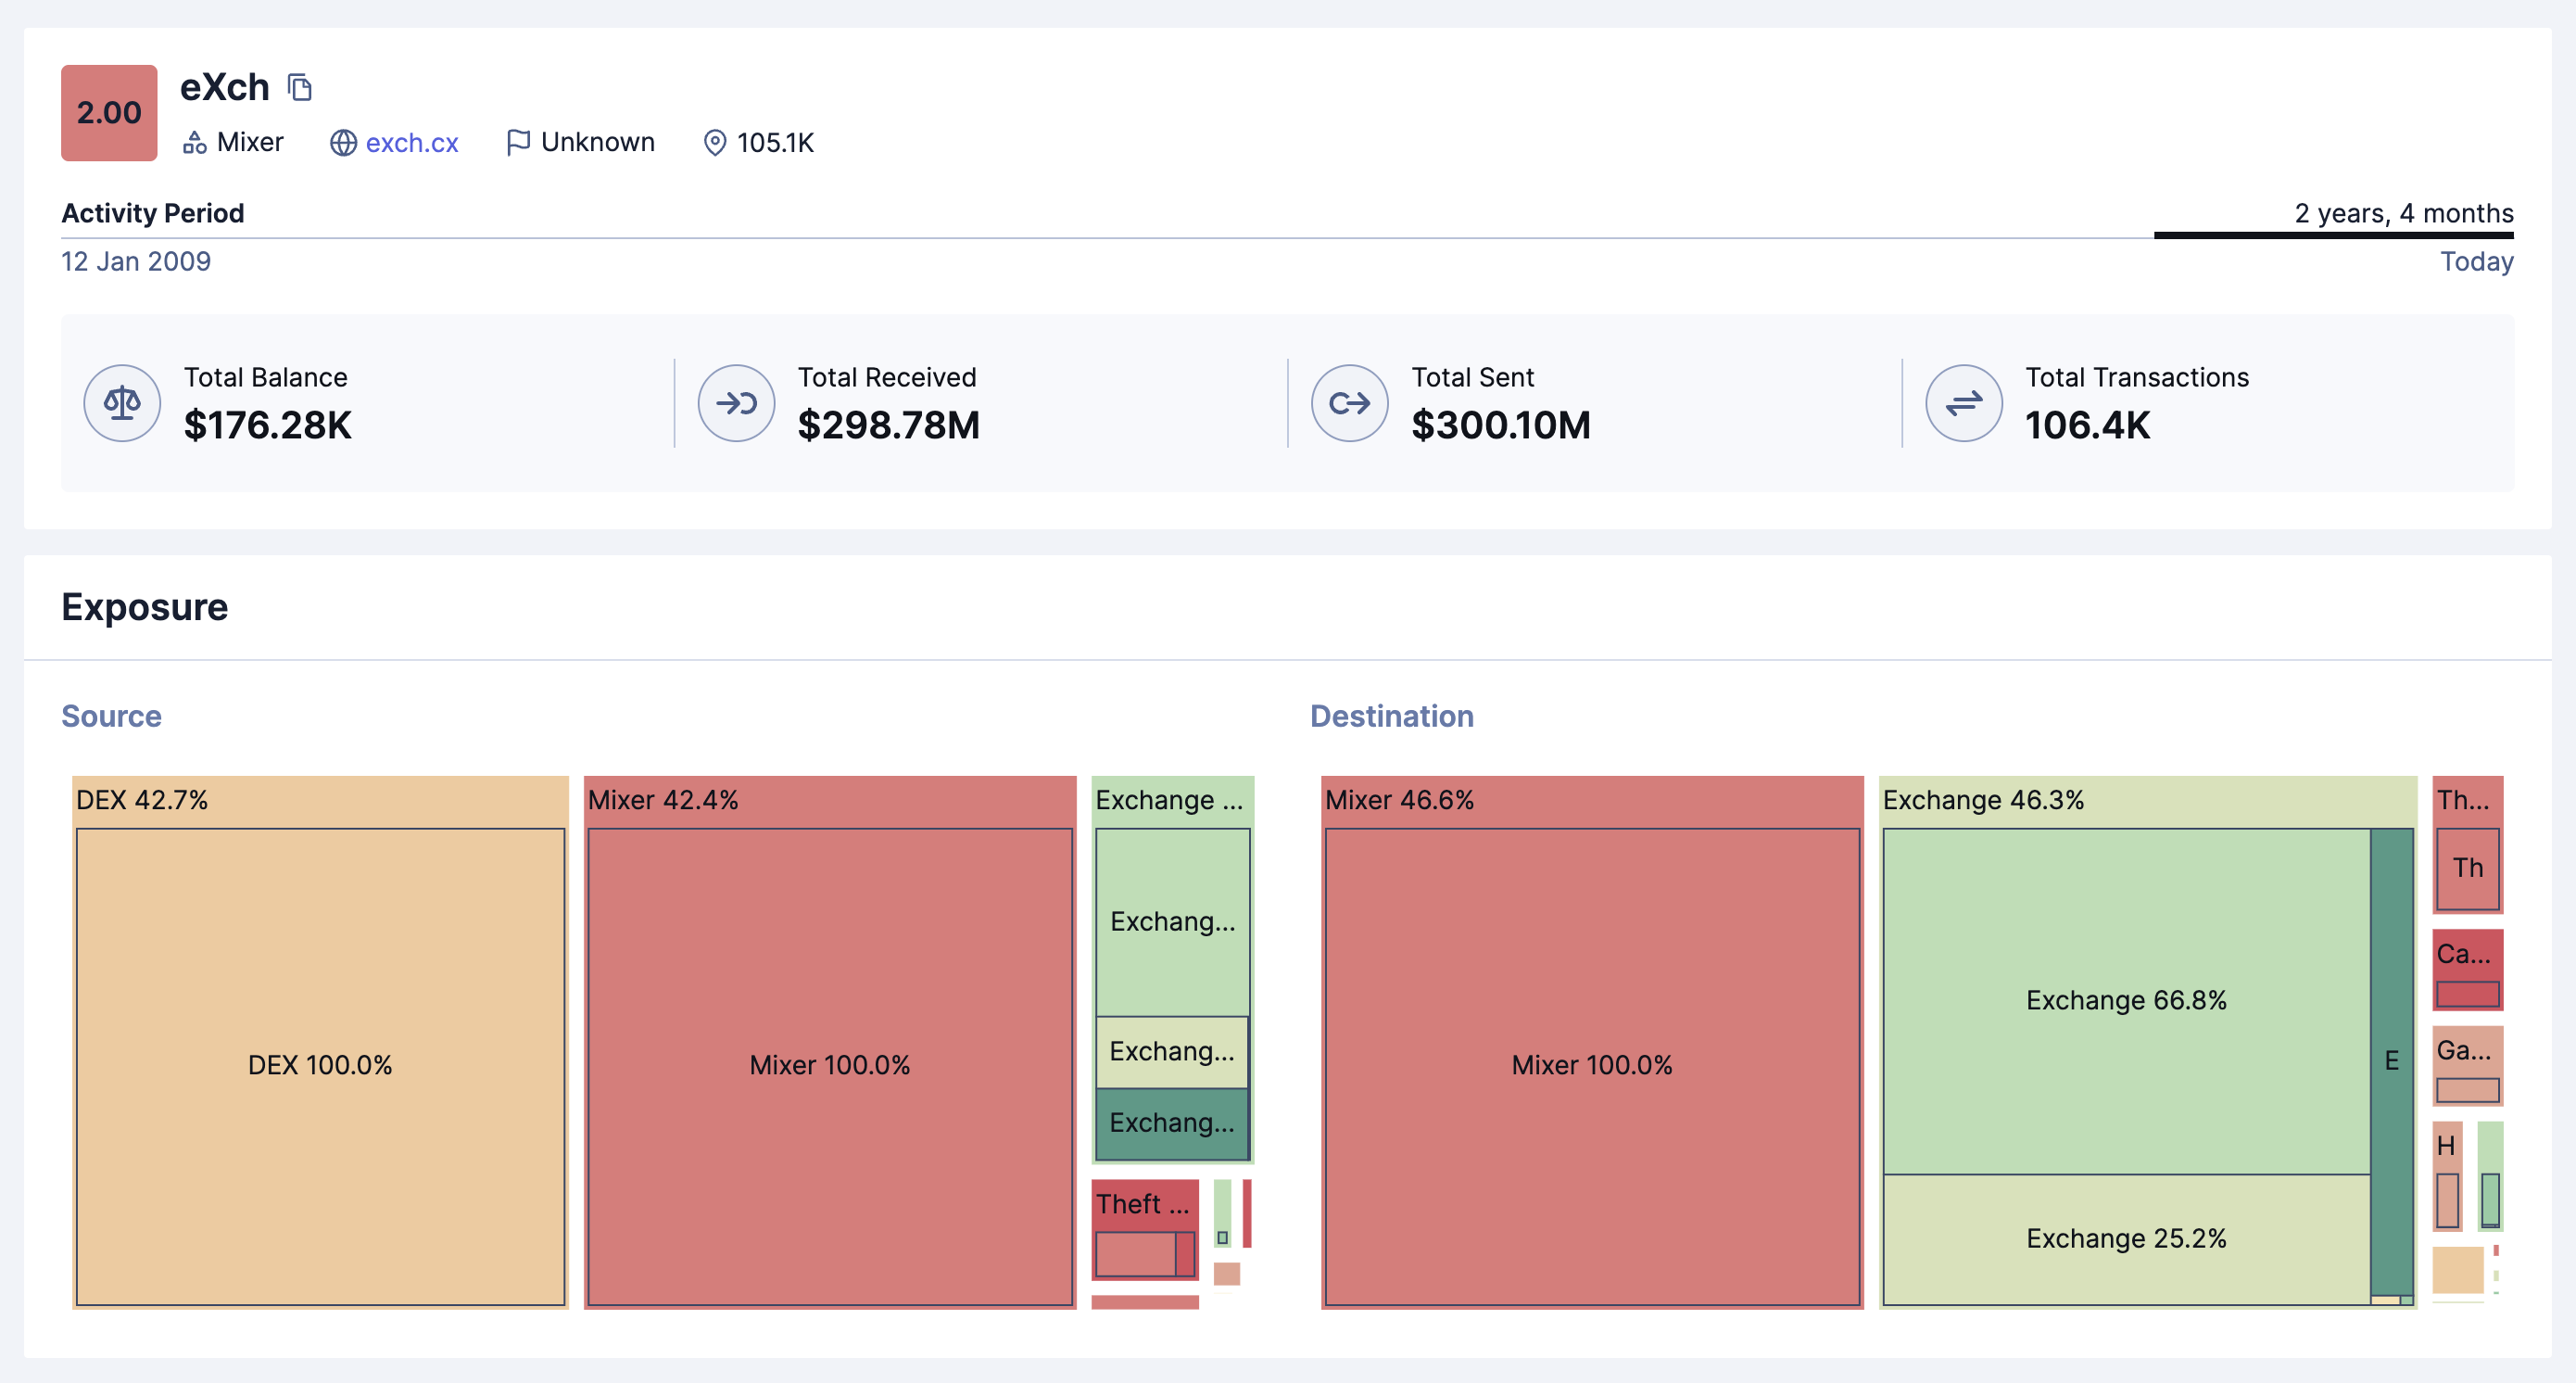Click the Mixer 100.0% destination block

point(1591,1065)
